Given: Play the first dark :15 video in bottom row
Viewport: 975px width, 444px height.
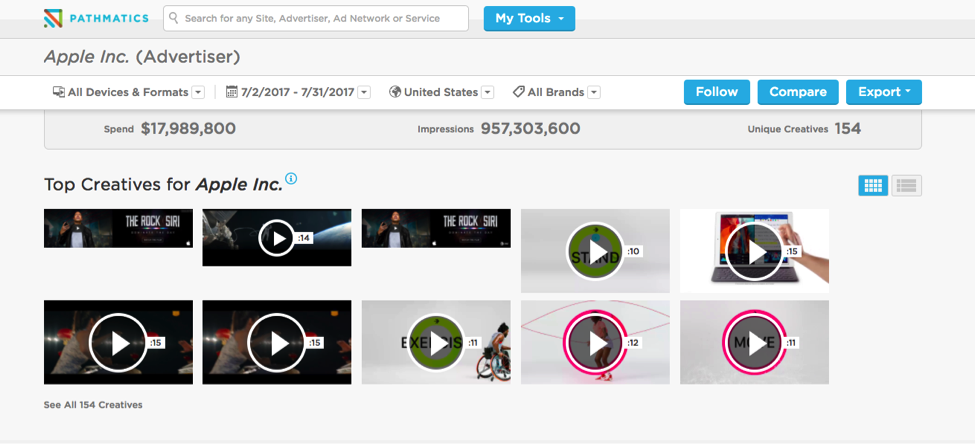Looking at the screenshot, I should (x=118, y=342).
